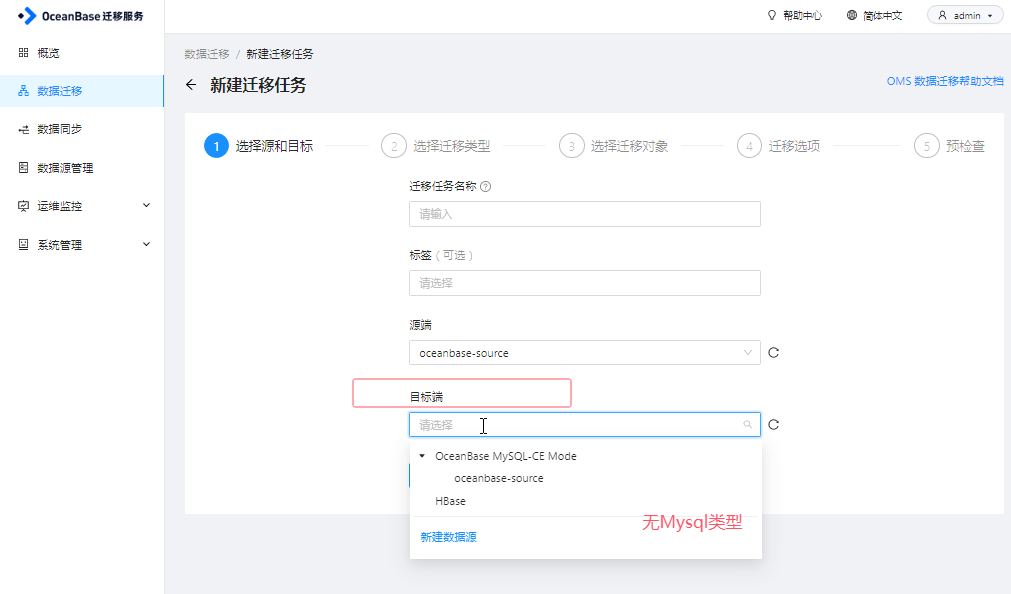Click the 数据迁移 breadcrumb link
Viewport: 1011px width, 594px height.
207,54
